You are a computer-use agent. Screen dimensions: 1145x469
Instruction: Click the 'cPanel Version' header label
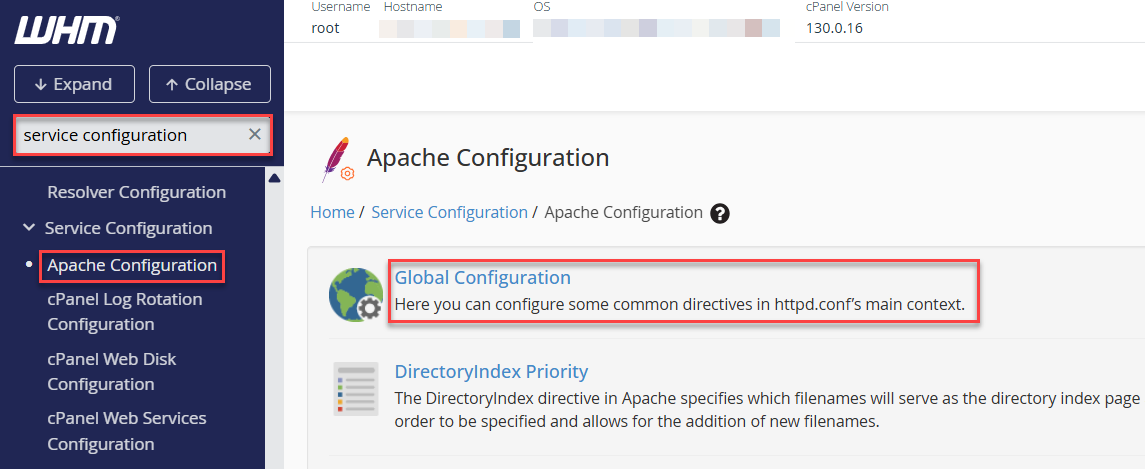tap(847, 7)
